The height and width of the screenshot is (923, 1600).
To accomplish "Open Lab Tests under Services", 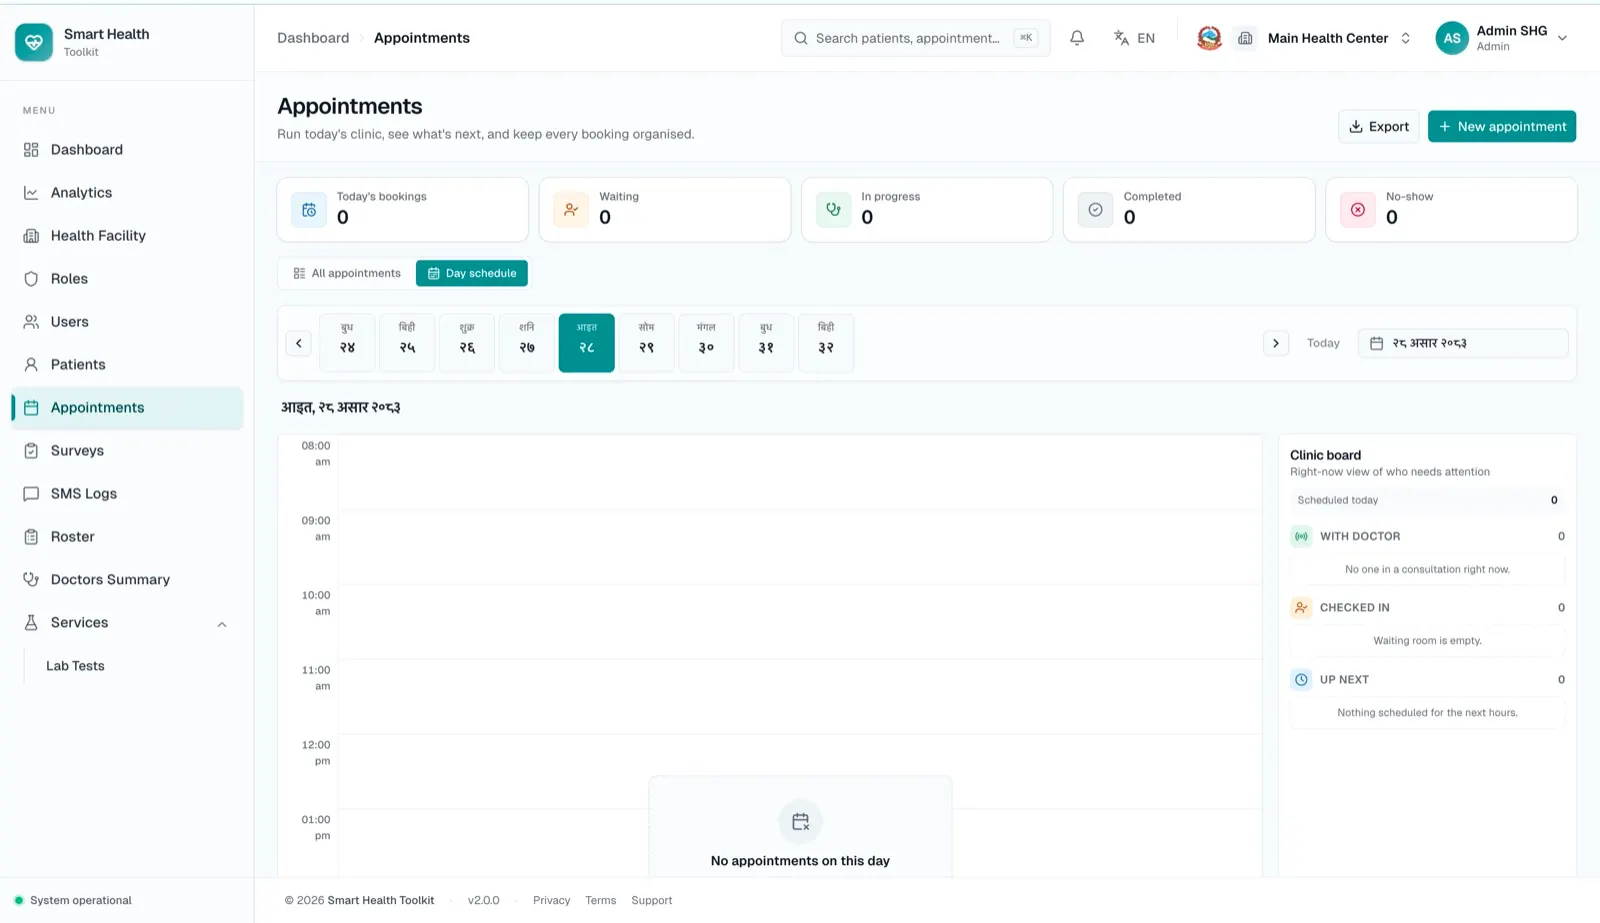I will 75,666.
